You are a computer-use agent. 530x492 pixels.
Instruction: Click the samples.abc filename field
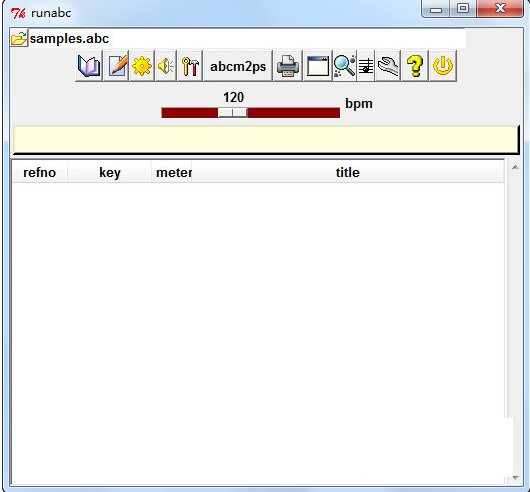click(247, 38)
